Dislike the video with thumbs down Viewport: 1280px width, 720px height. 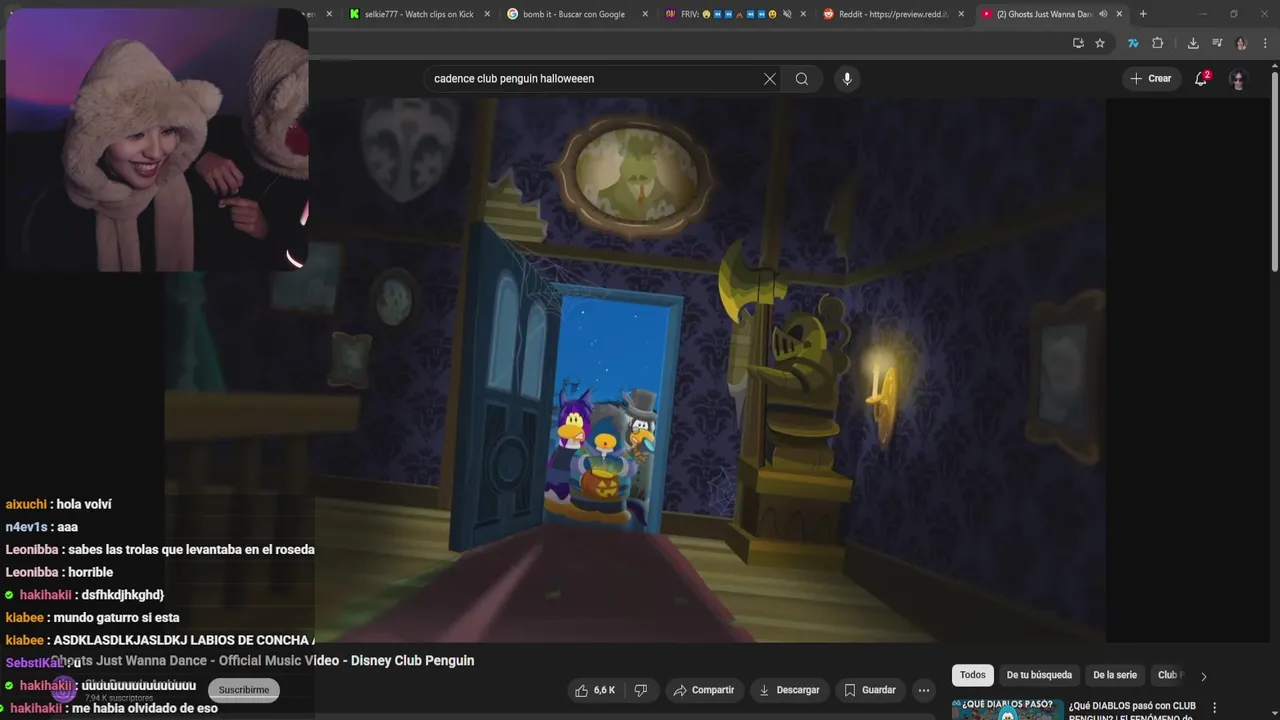[641, 690]
